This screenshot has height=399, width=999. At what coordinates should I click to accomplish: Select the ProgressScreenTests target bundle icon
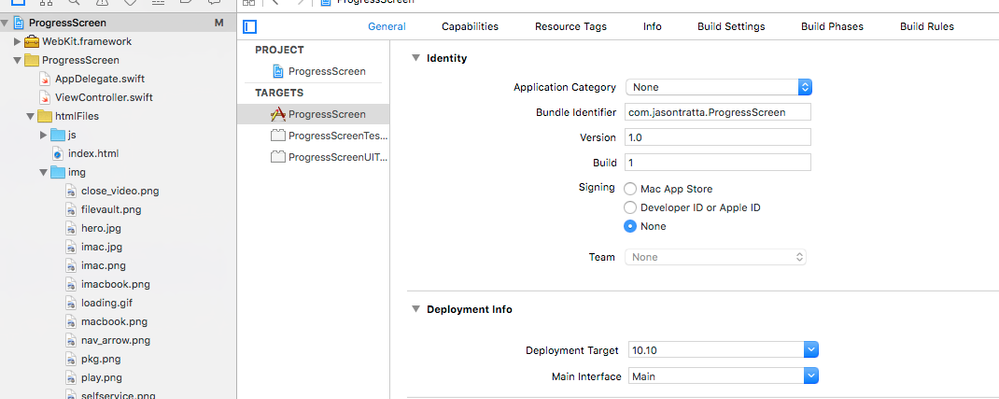coord(278,135)
